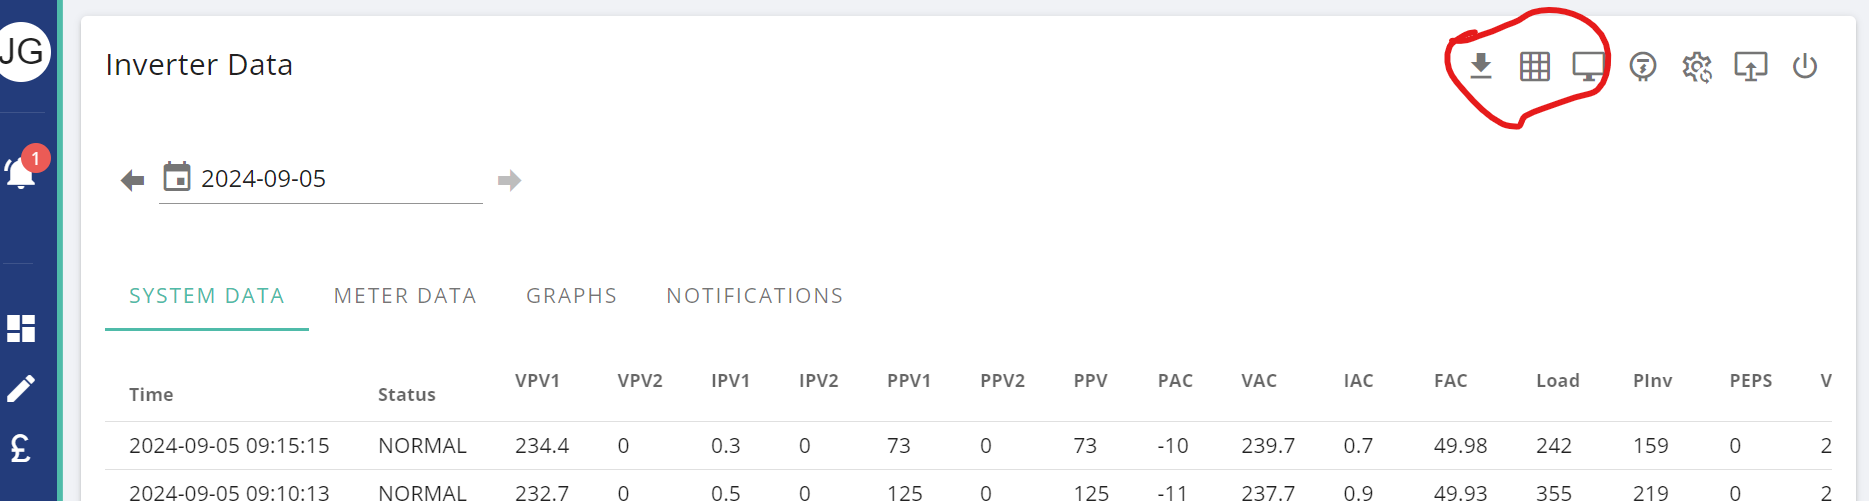Open the Notifications tab
Screen dimensions: 1869x501
tap(755, 296)
